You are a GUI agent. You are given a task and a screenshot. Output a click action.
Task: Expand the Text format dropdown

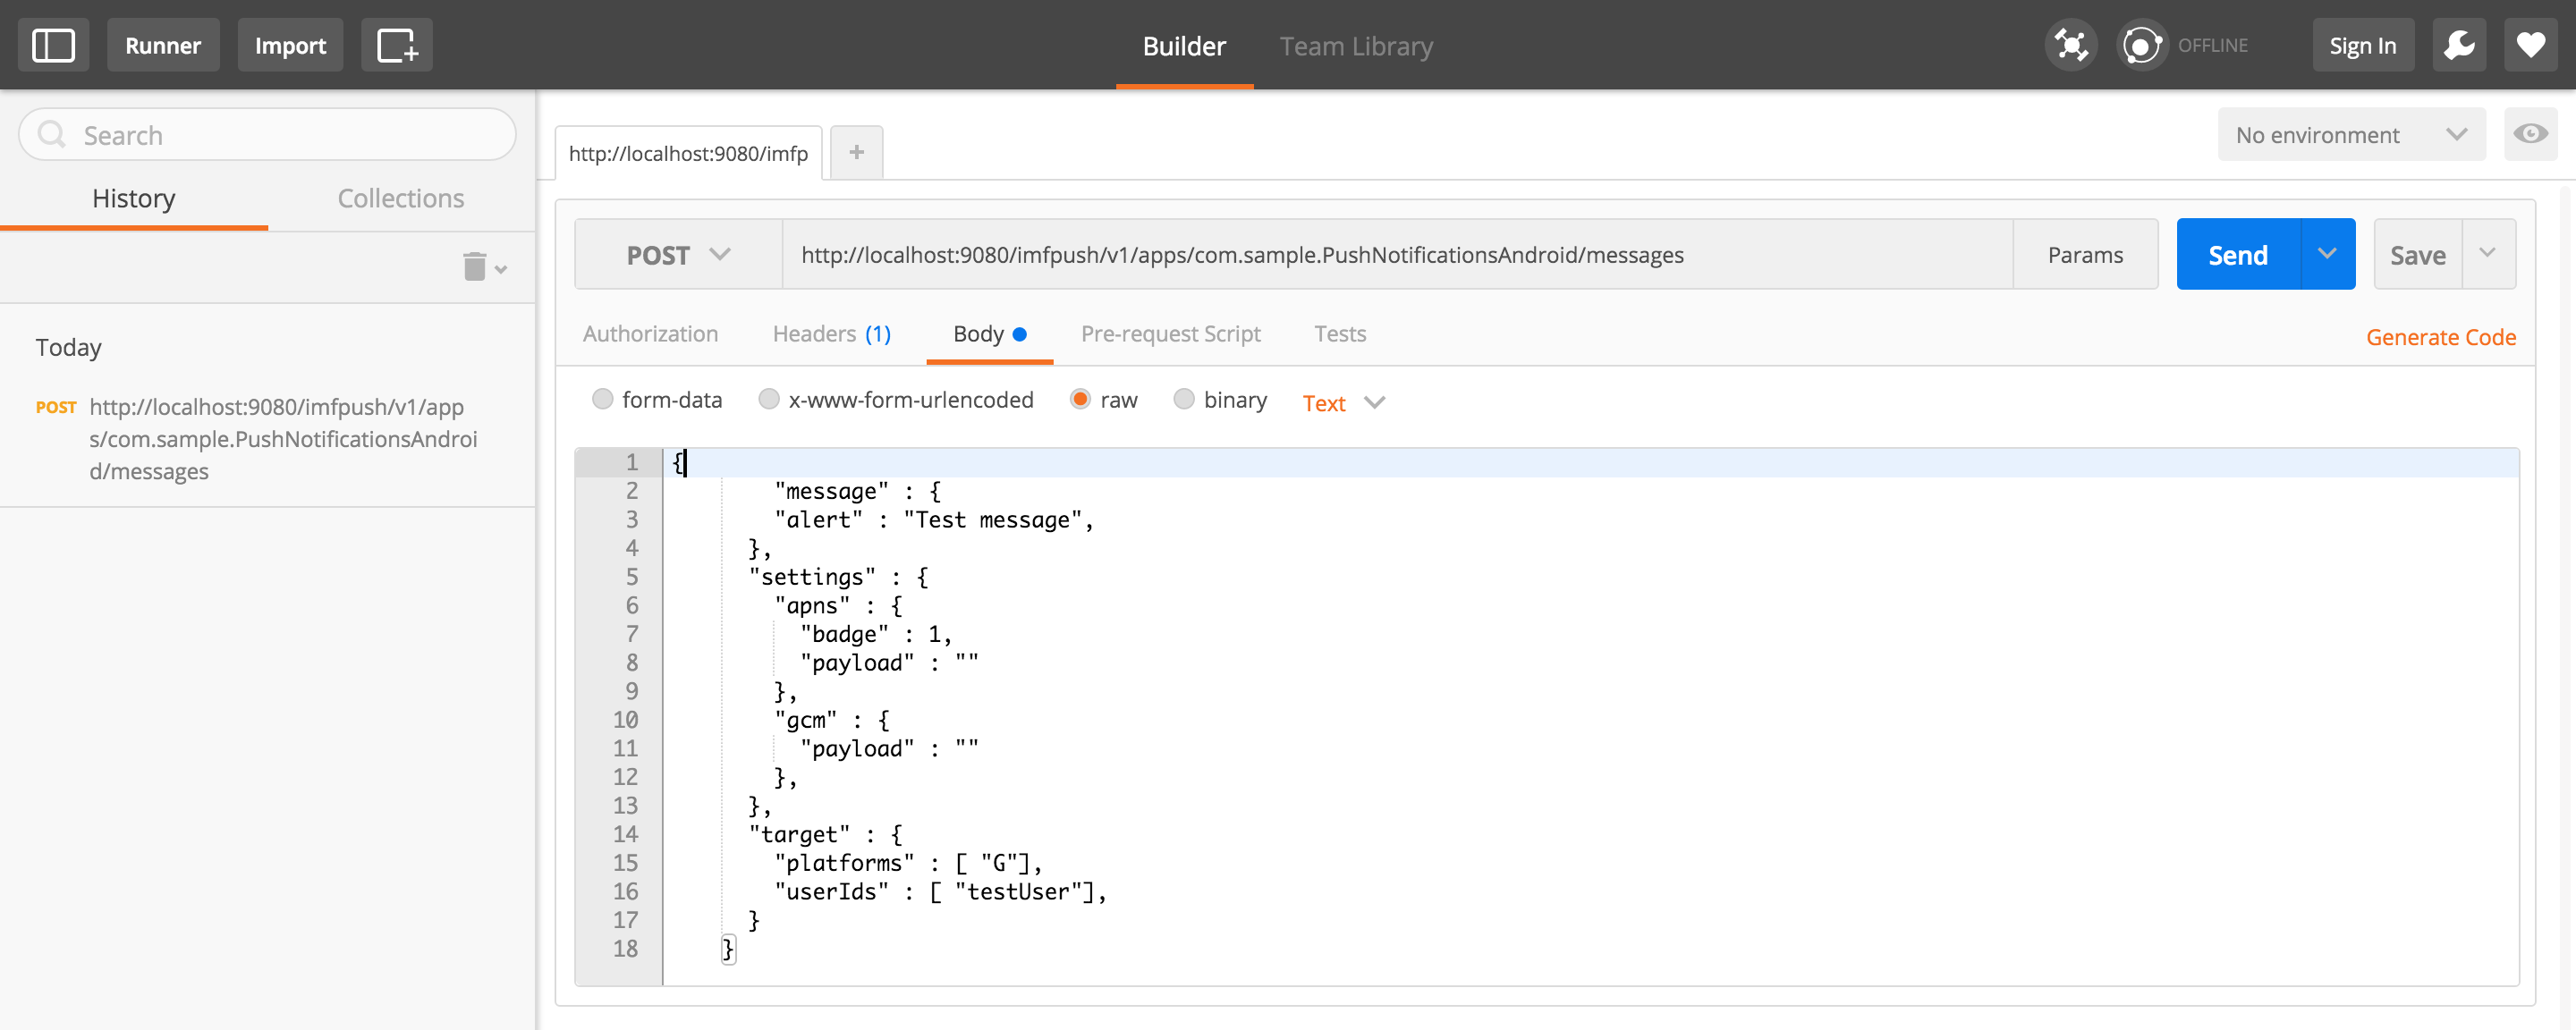pyautogui.click(x=1343, y=403)
